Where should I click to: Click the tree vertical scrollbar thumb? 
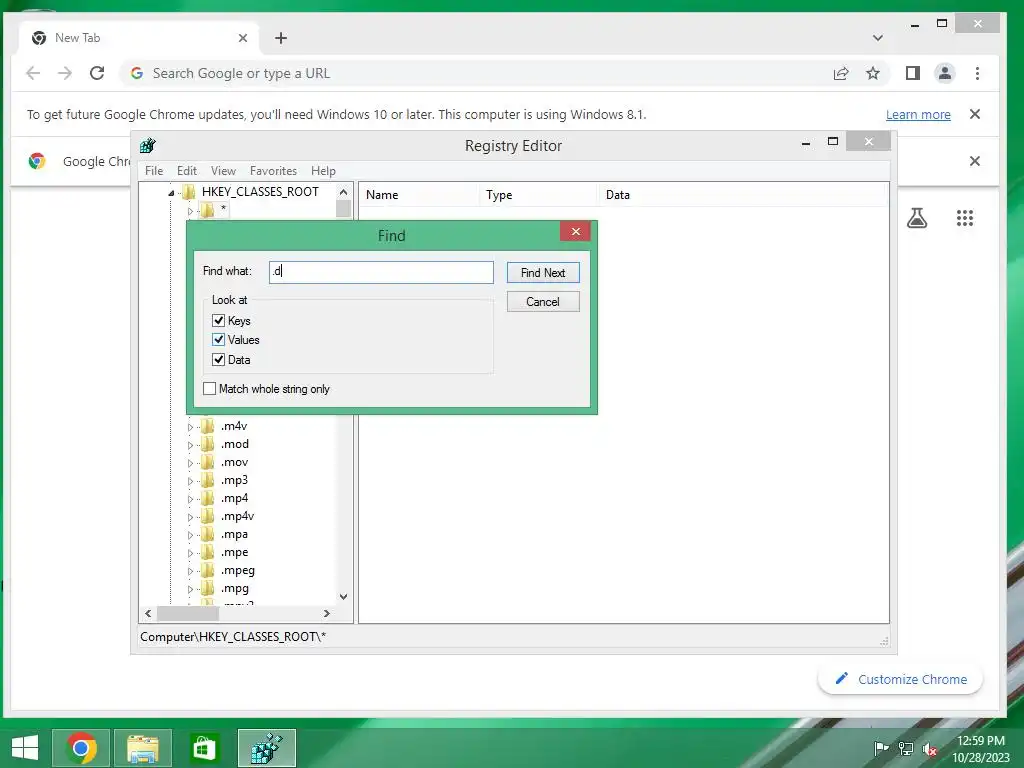pos(344,208)
